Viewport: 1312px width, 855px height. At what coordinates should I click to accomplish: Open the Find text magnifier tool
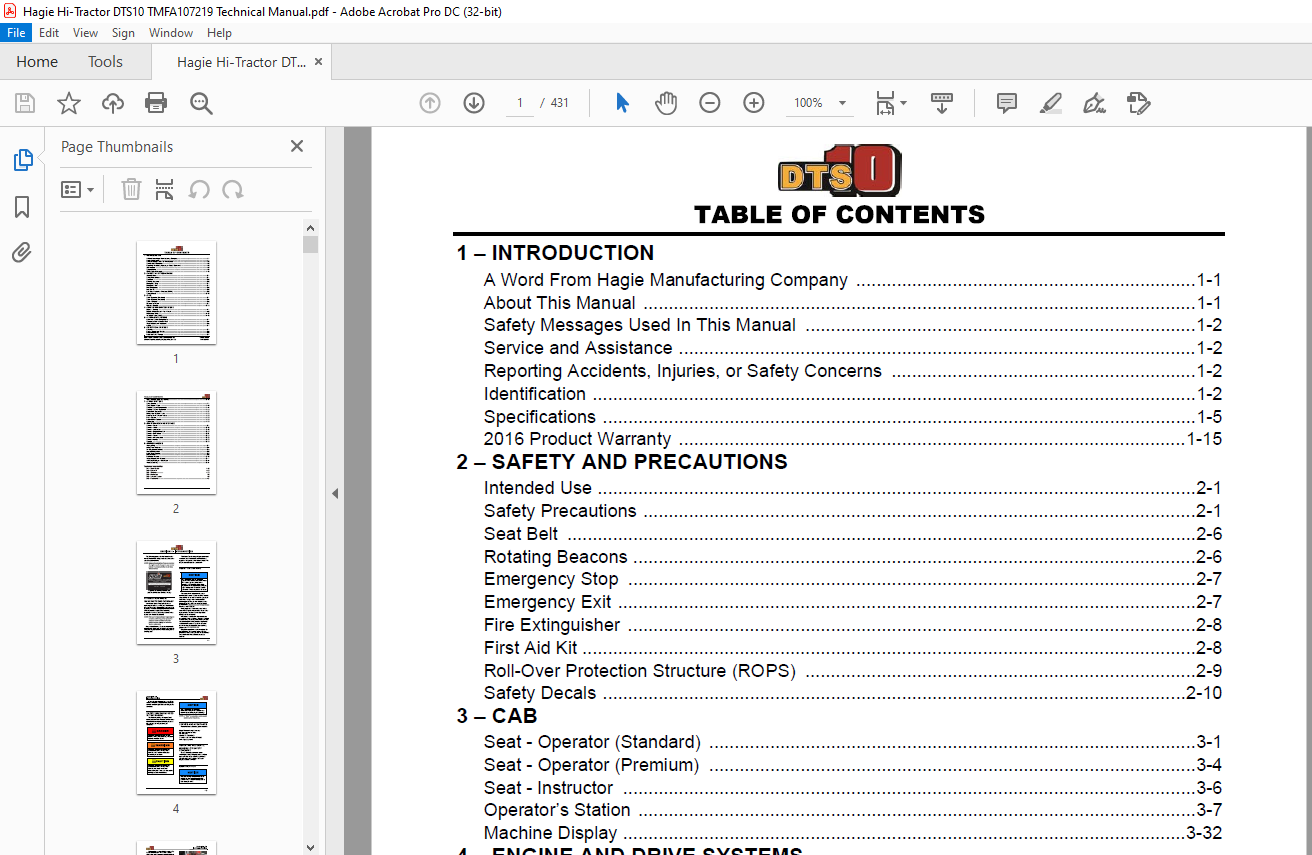coord(201,103)
